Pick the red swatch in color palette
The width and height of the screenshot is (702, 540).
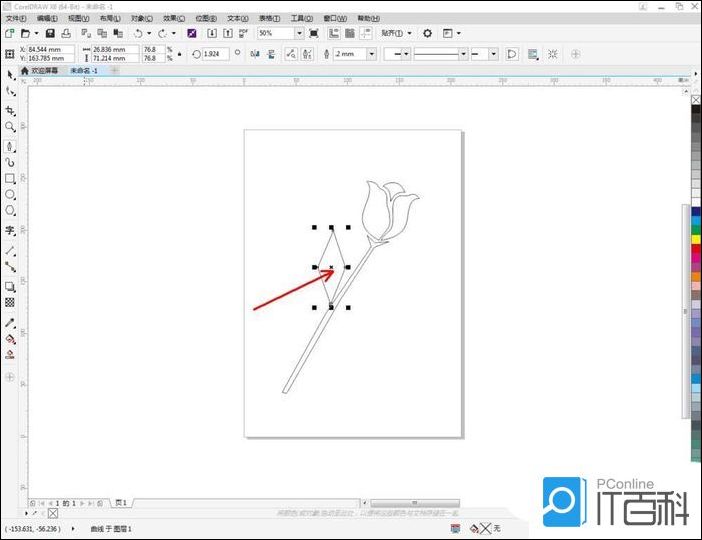click(x=696, y=249)
